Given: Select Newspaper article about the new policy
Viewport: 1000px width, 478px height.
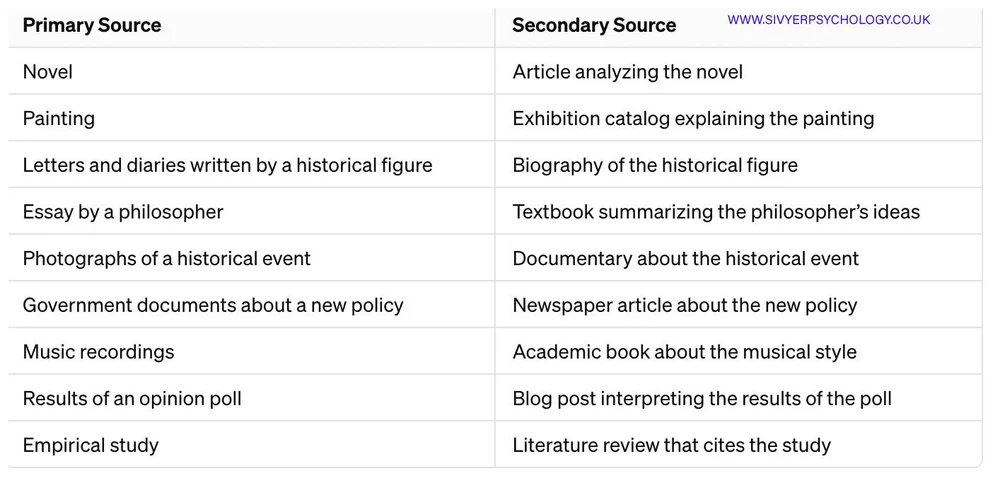Looking at the screenshot, I should [685, 305].
